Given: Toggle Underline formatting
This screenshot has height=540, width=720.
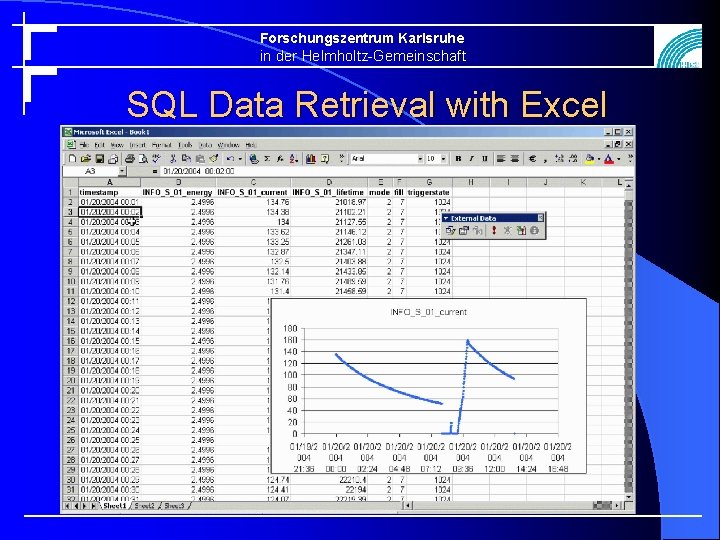Looking at the screenshot, I should (x=484, y=159).
